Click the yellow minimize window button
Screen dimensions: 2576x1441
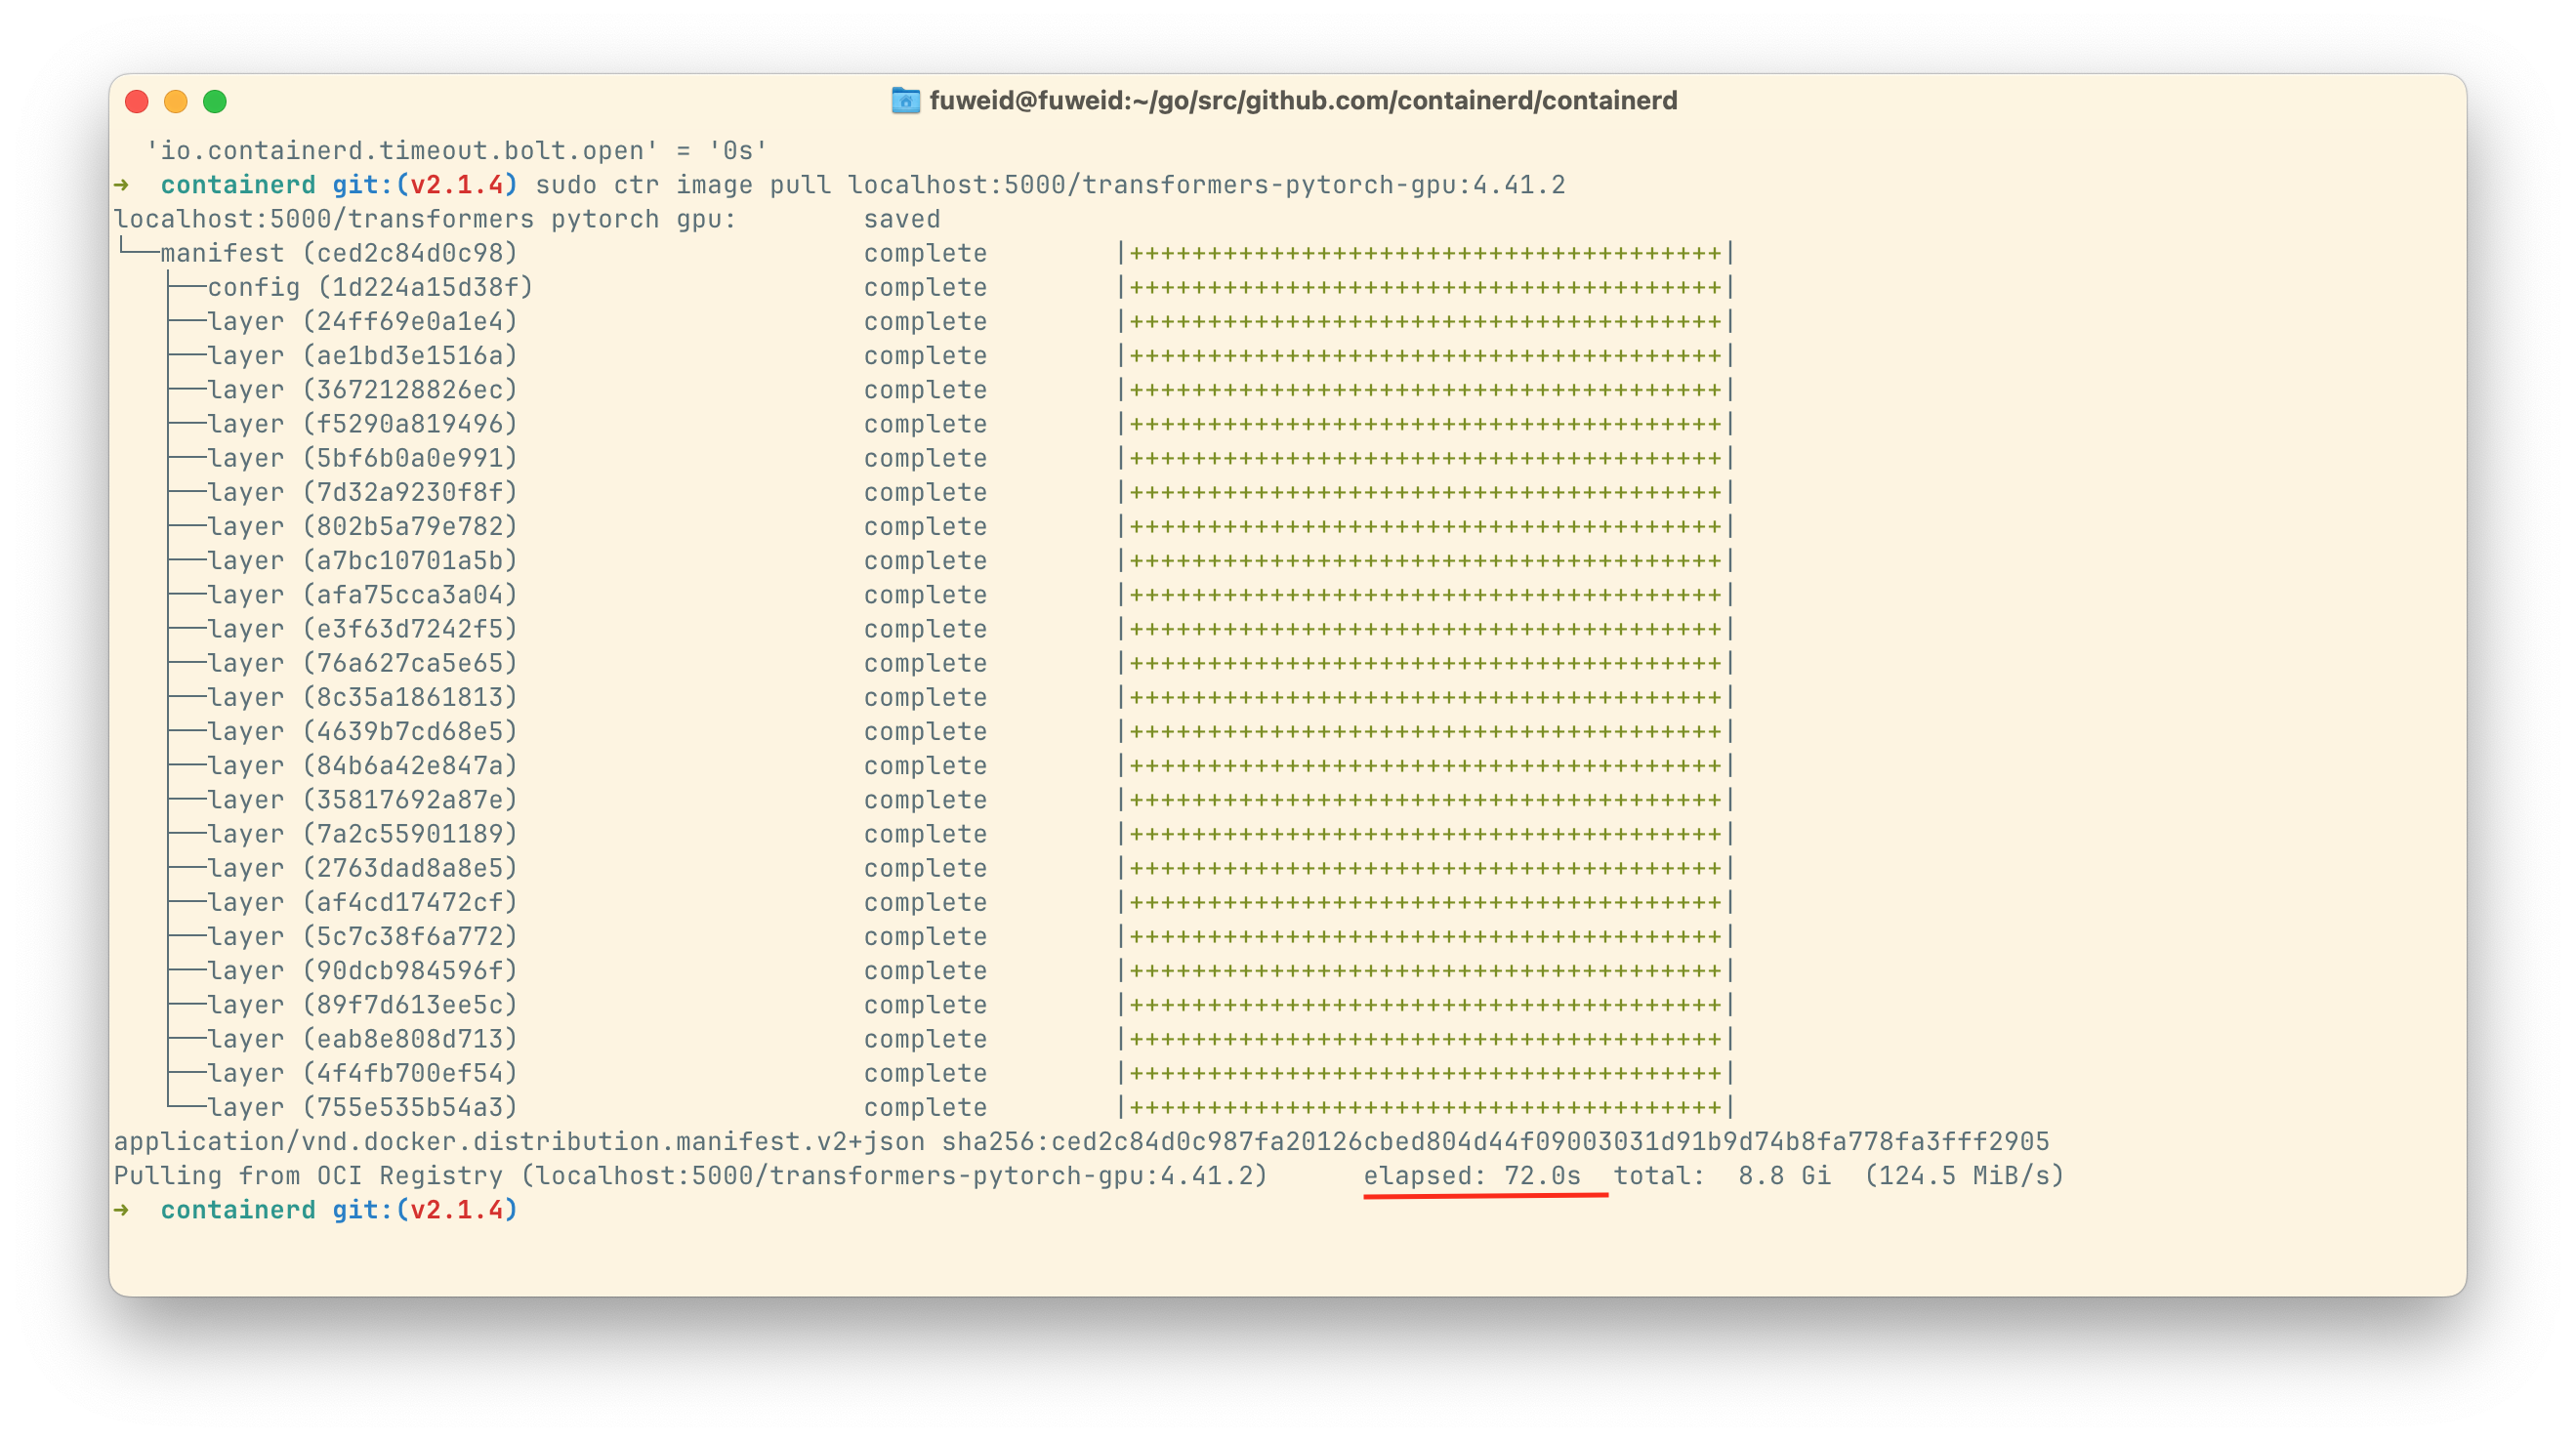(176, 102)
